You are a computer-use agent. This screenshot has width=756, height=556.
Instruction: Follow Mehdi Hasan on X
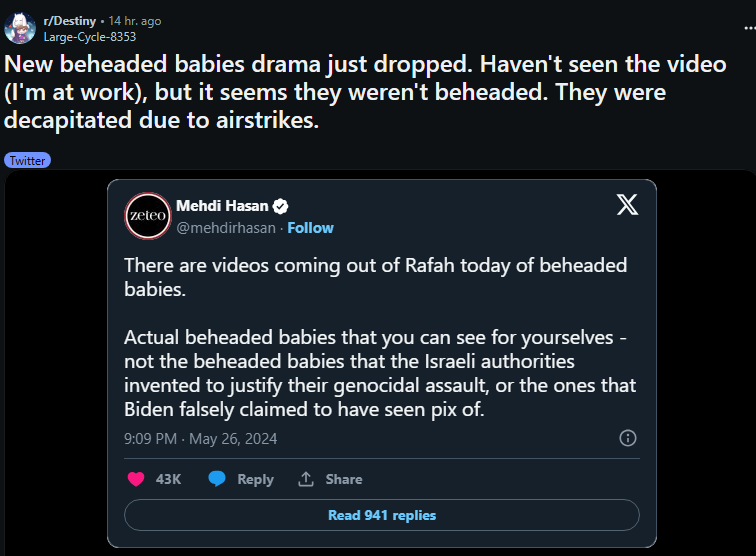point(310,228)
